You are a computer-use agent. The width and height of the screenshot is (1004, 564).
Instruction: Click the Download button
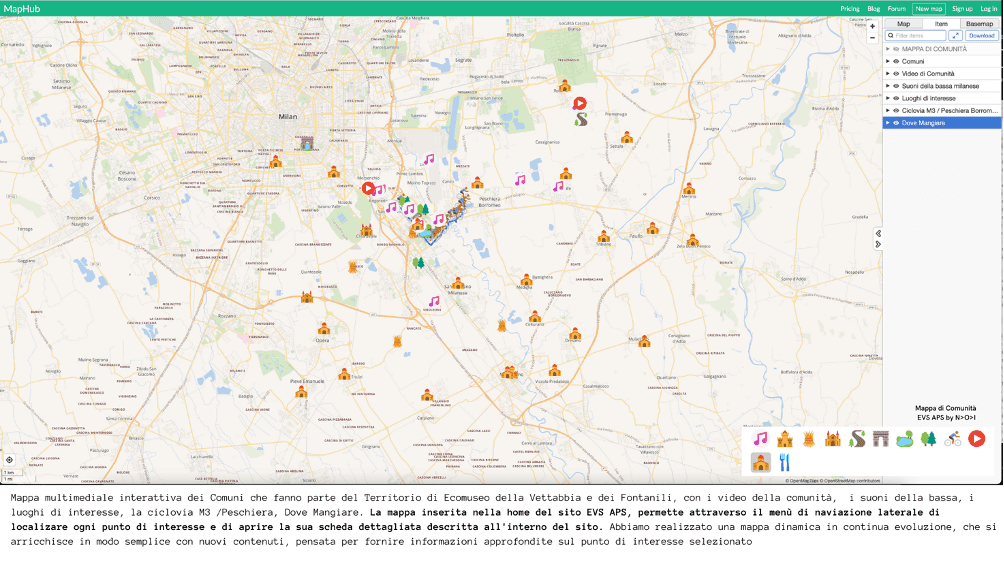[x=982, y=36]
